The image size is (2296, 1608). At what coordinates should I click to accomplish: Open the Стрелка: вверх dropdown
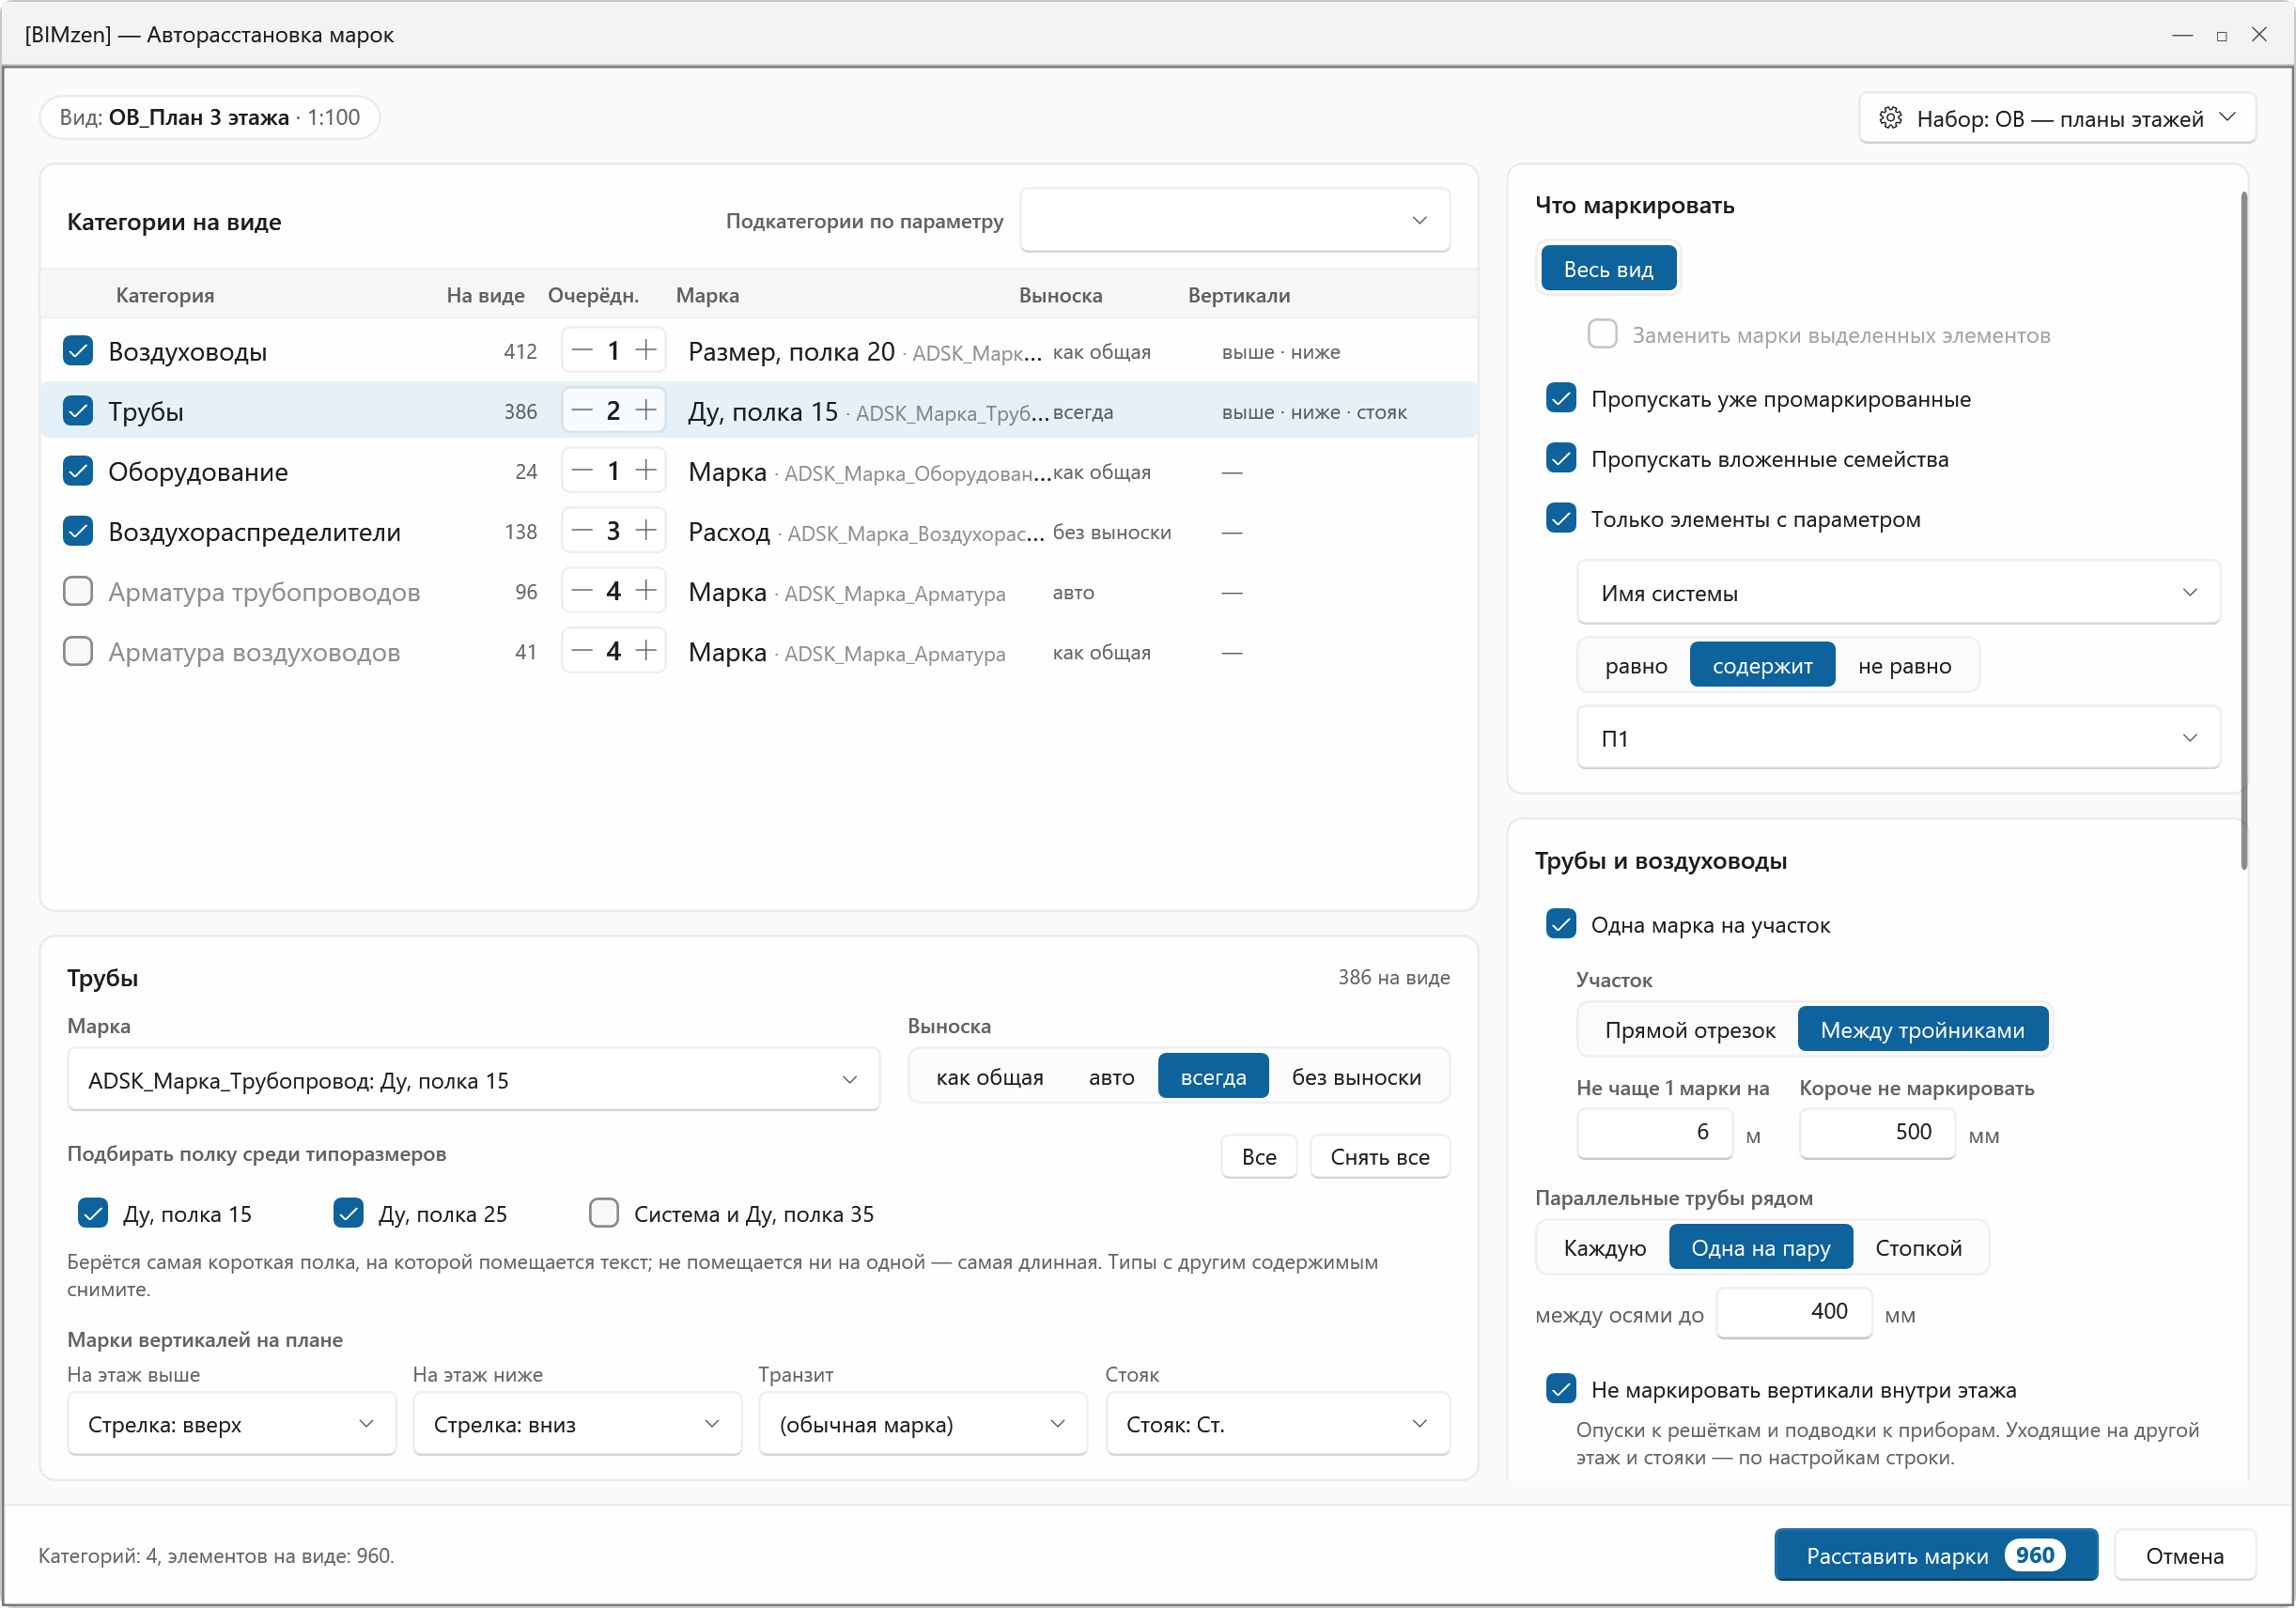(231, 1424)
